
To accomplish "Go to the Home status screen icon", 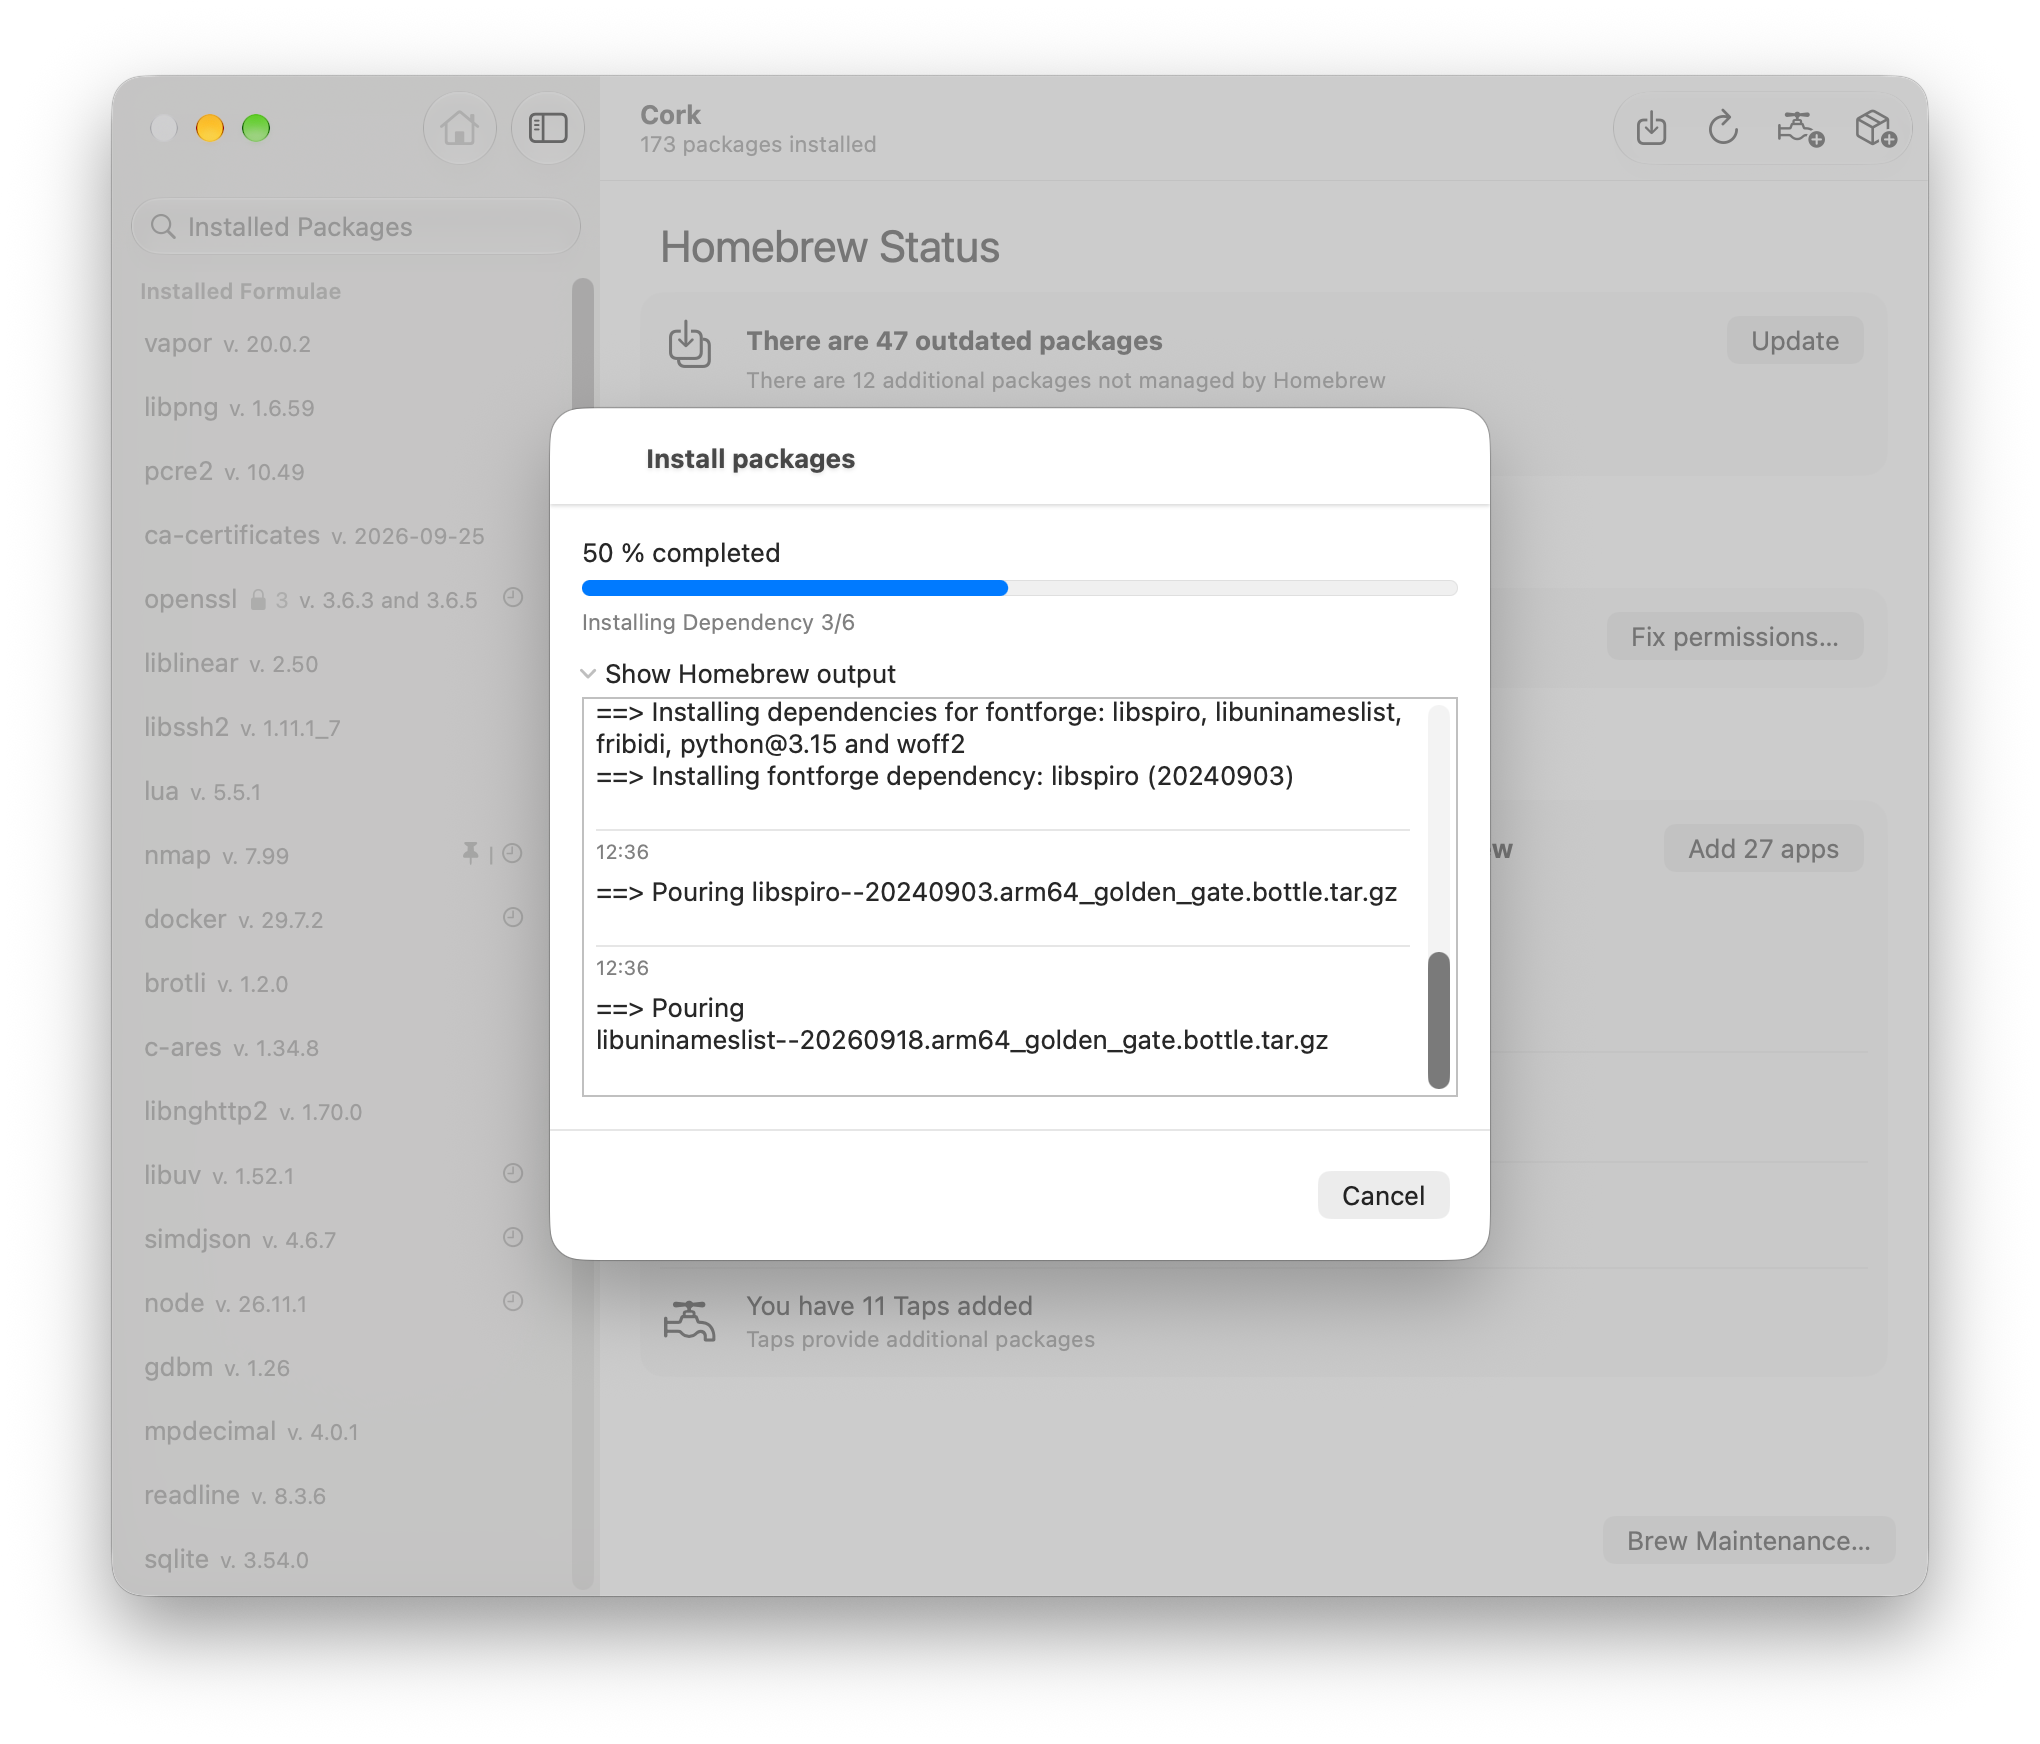I will (x=459, y=128).
